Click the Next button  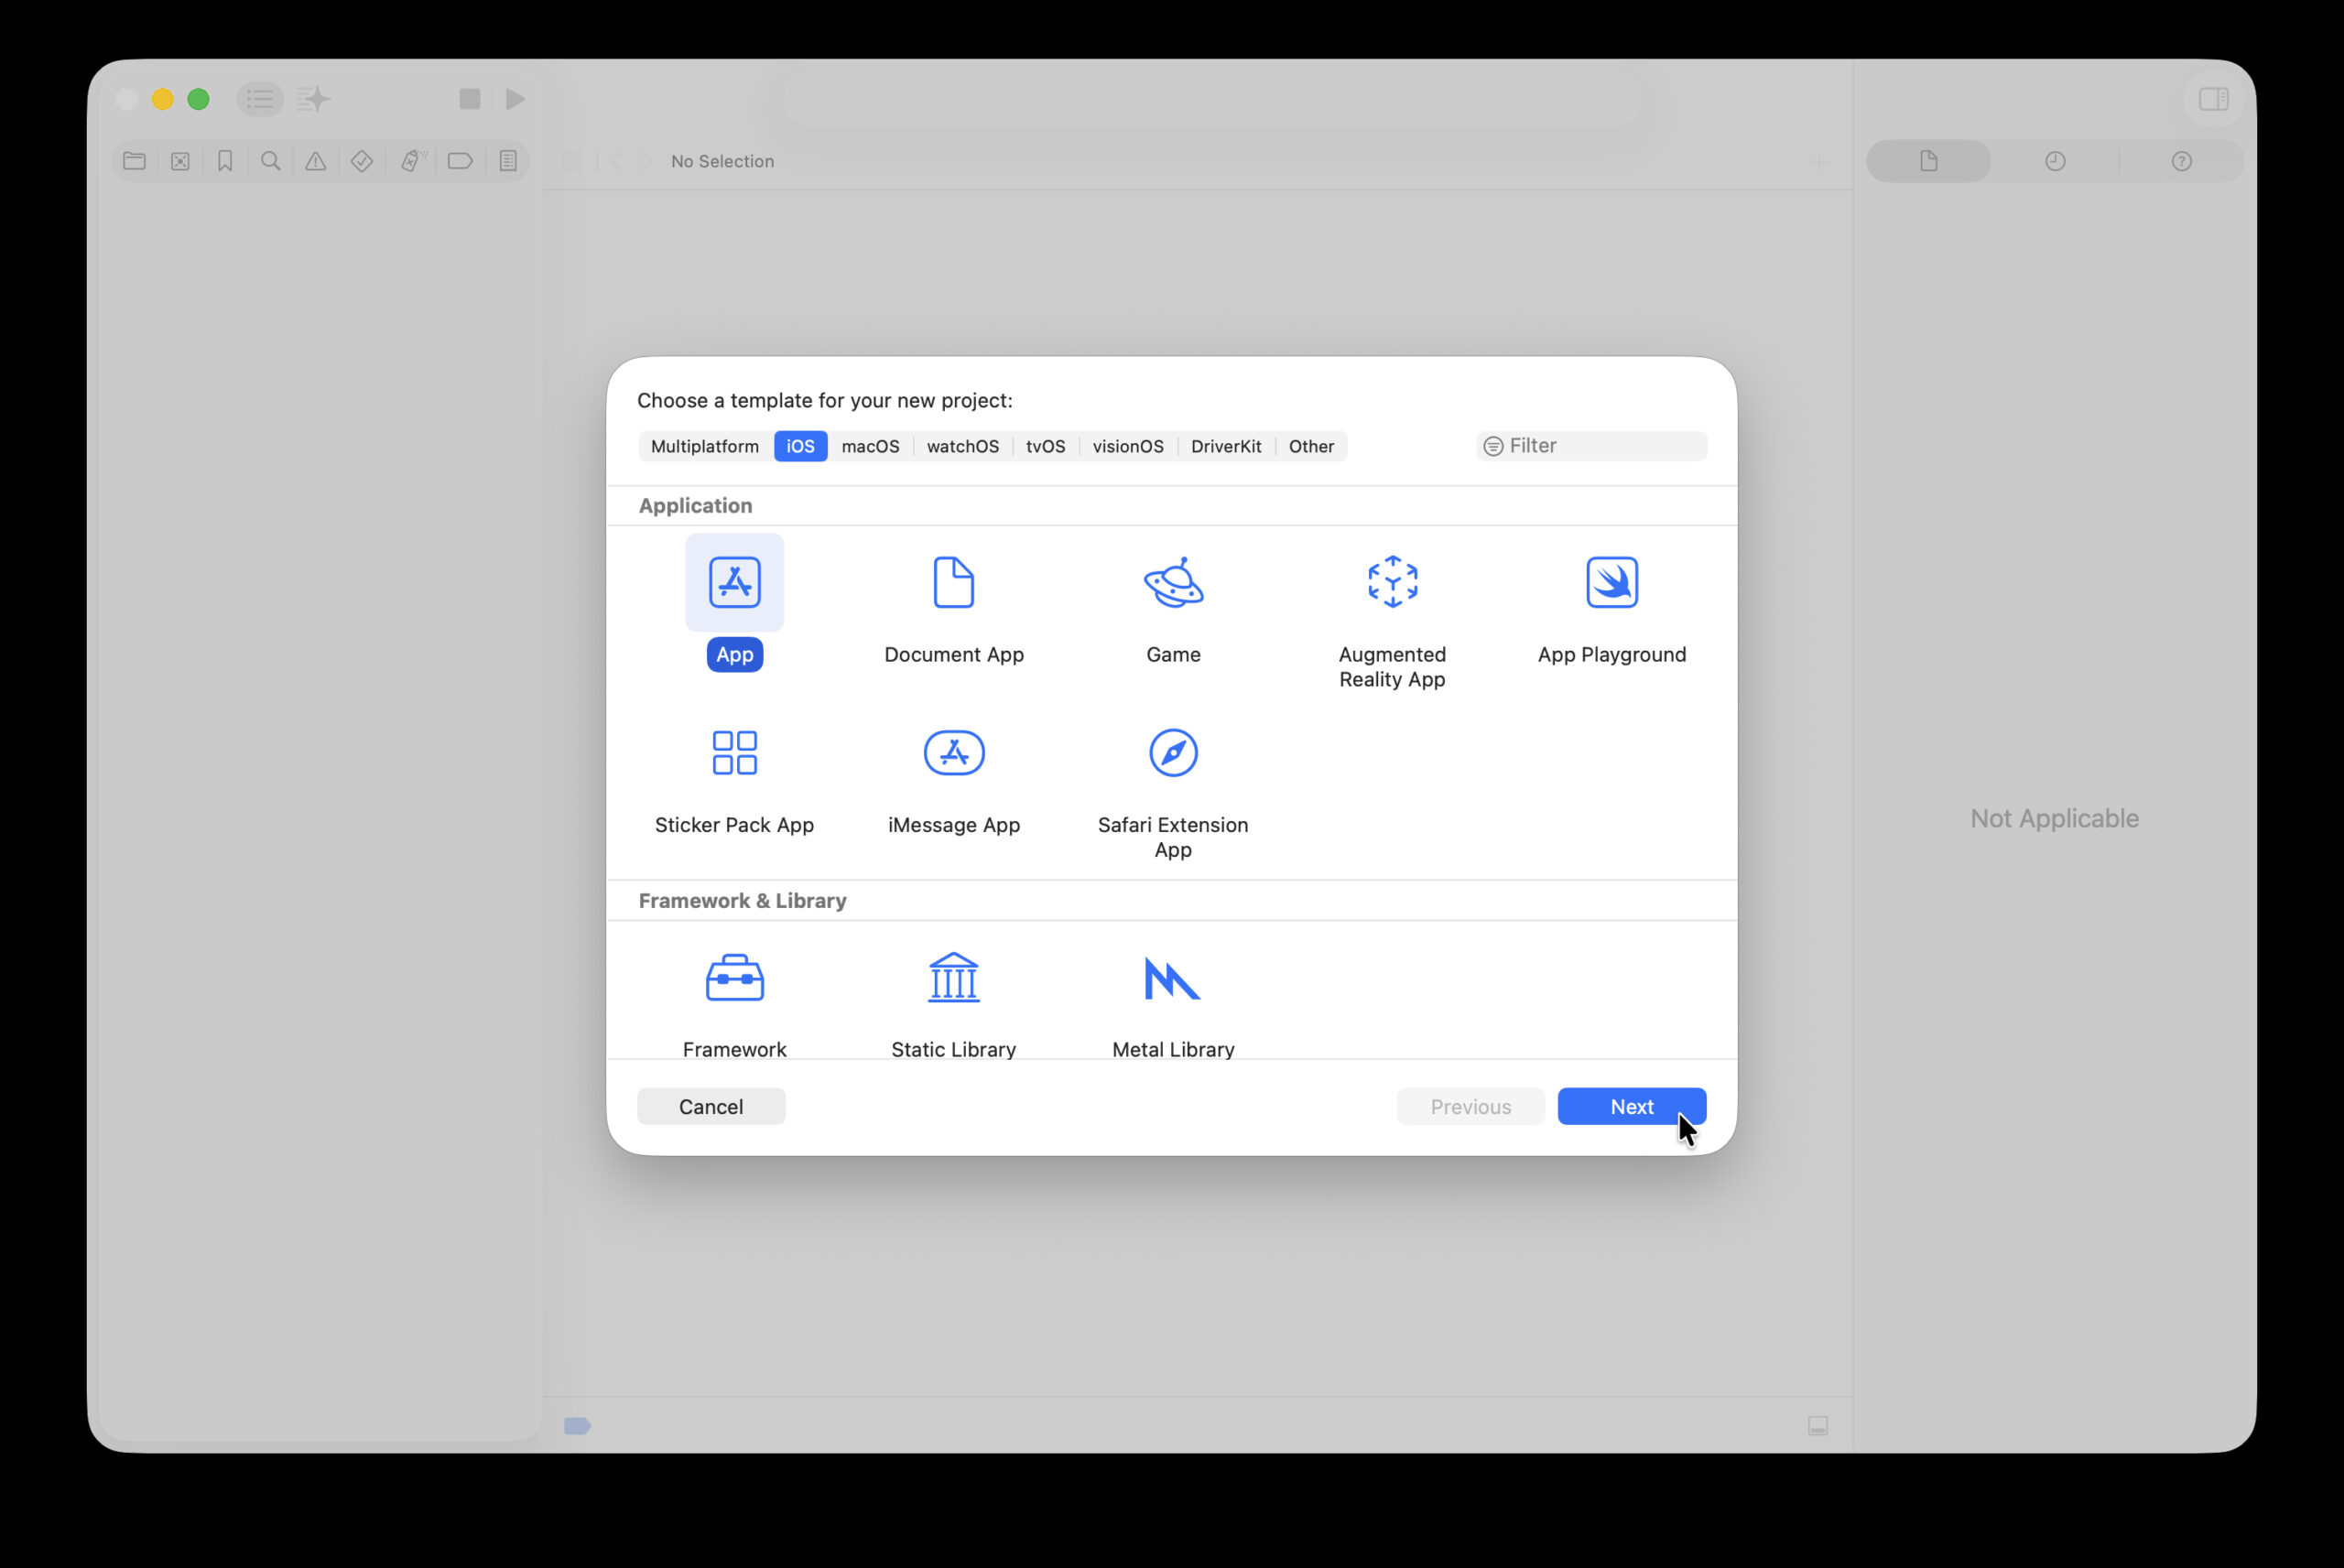click(x=1631, y=1106)
